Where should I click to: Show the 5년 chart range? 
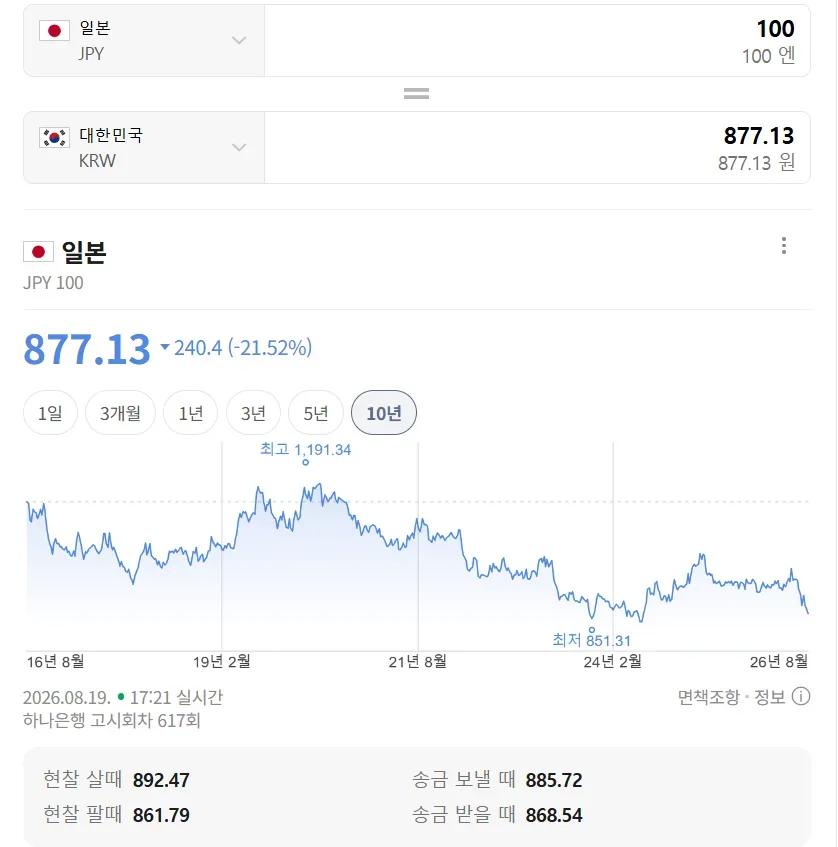[x=316, y=413]
